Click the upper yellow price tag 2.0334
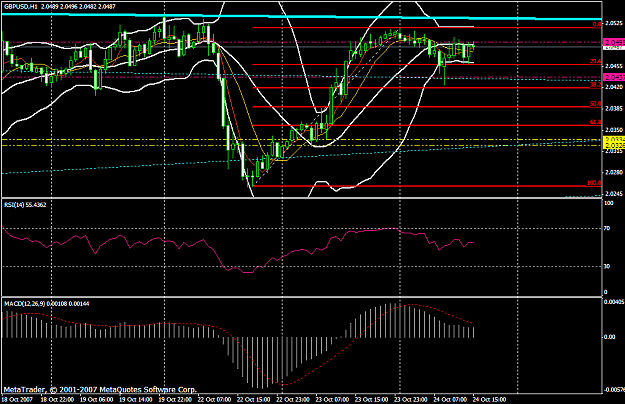The width and height of the screenshot is (625, 404). 614,139
